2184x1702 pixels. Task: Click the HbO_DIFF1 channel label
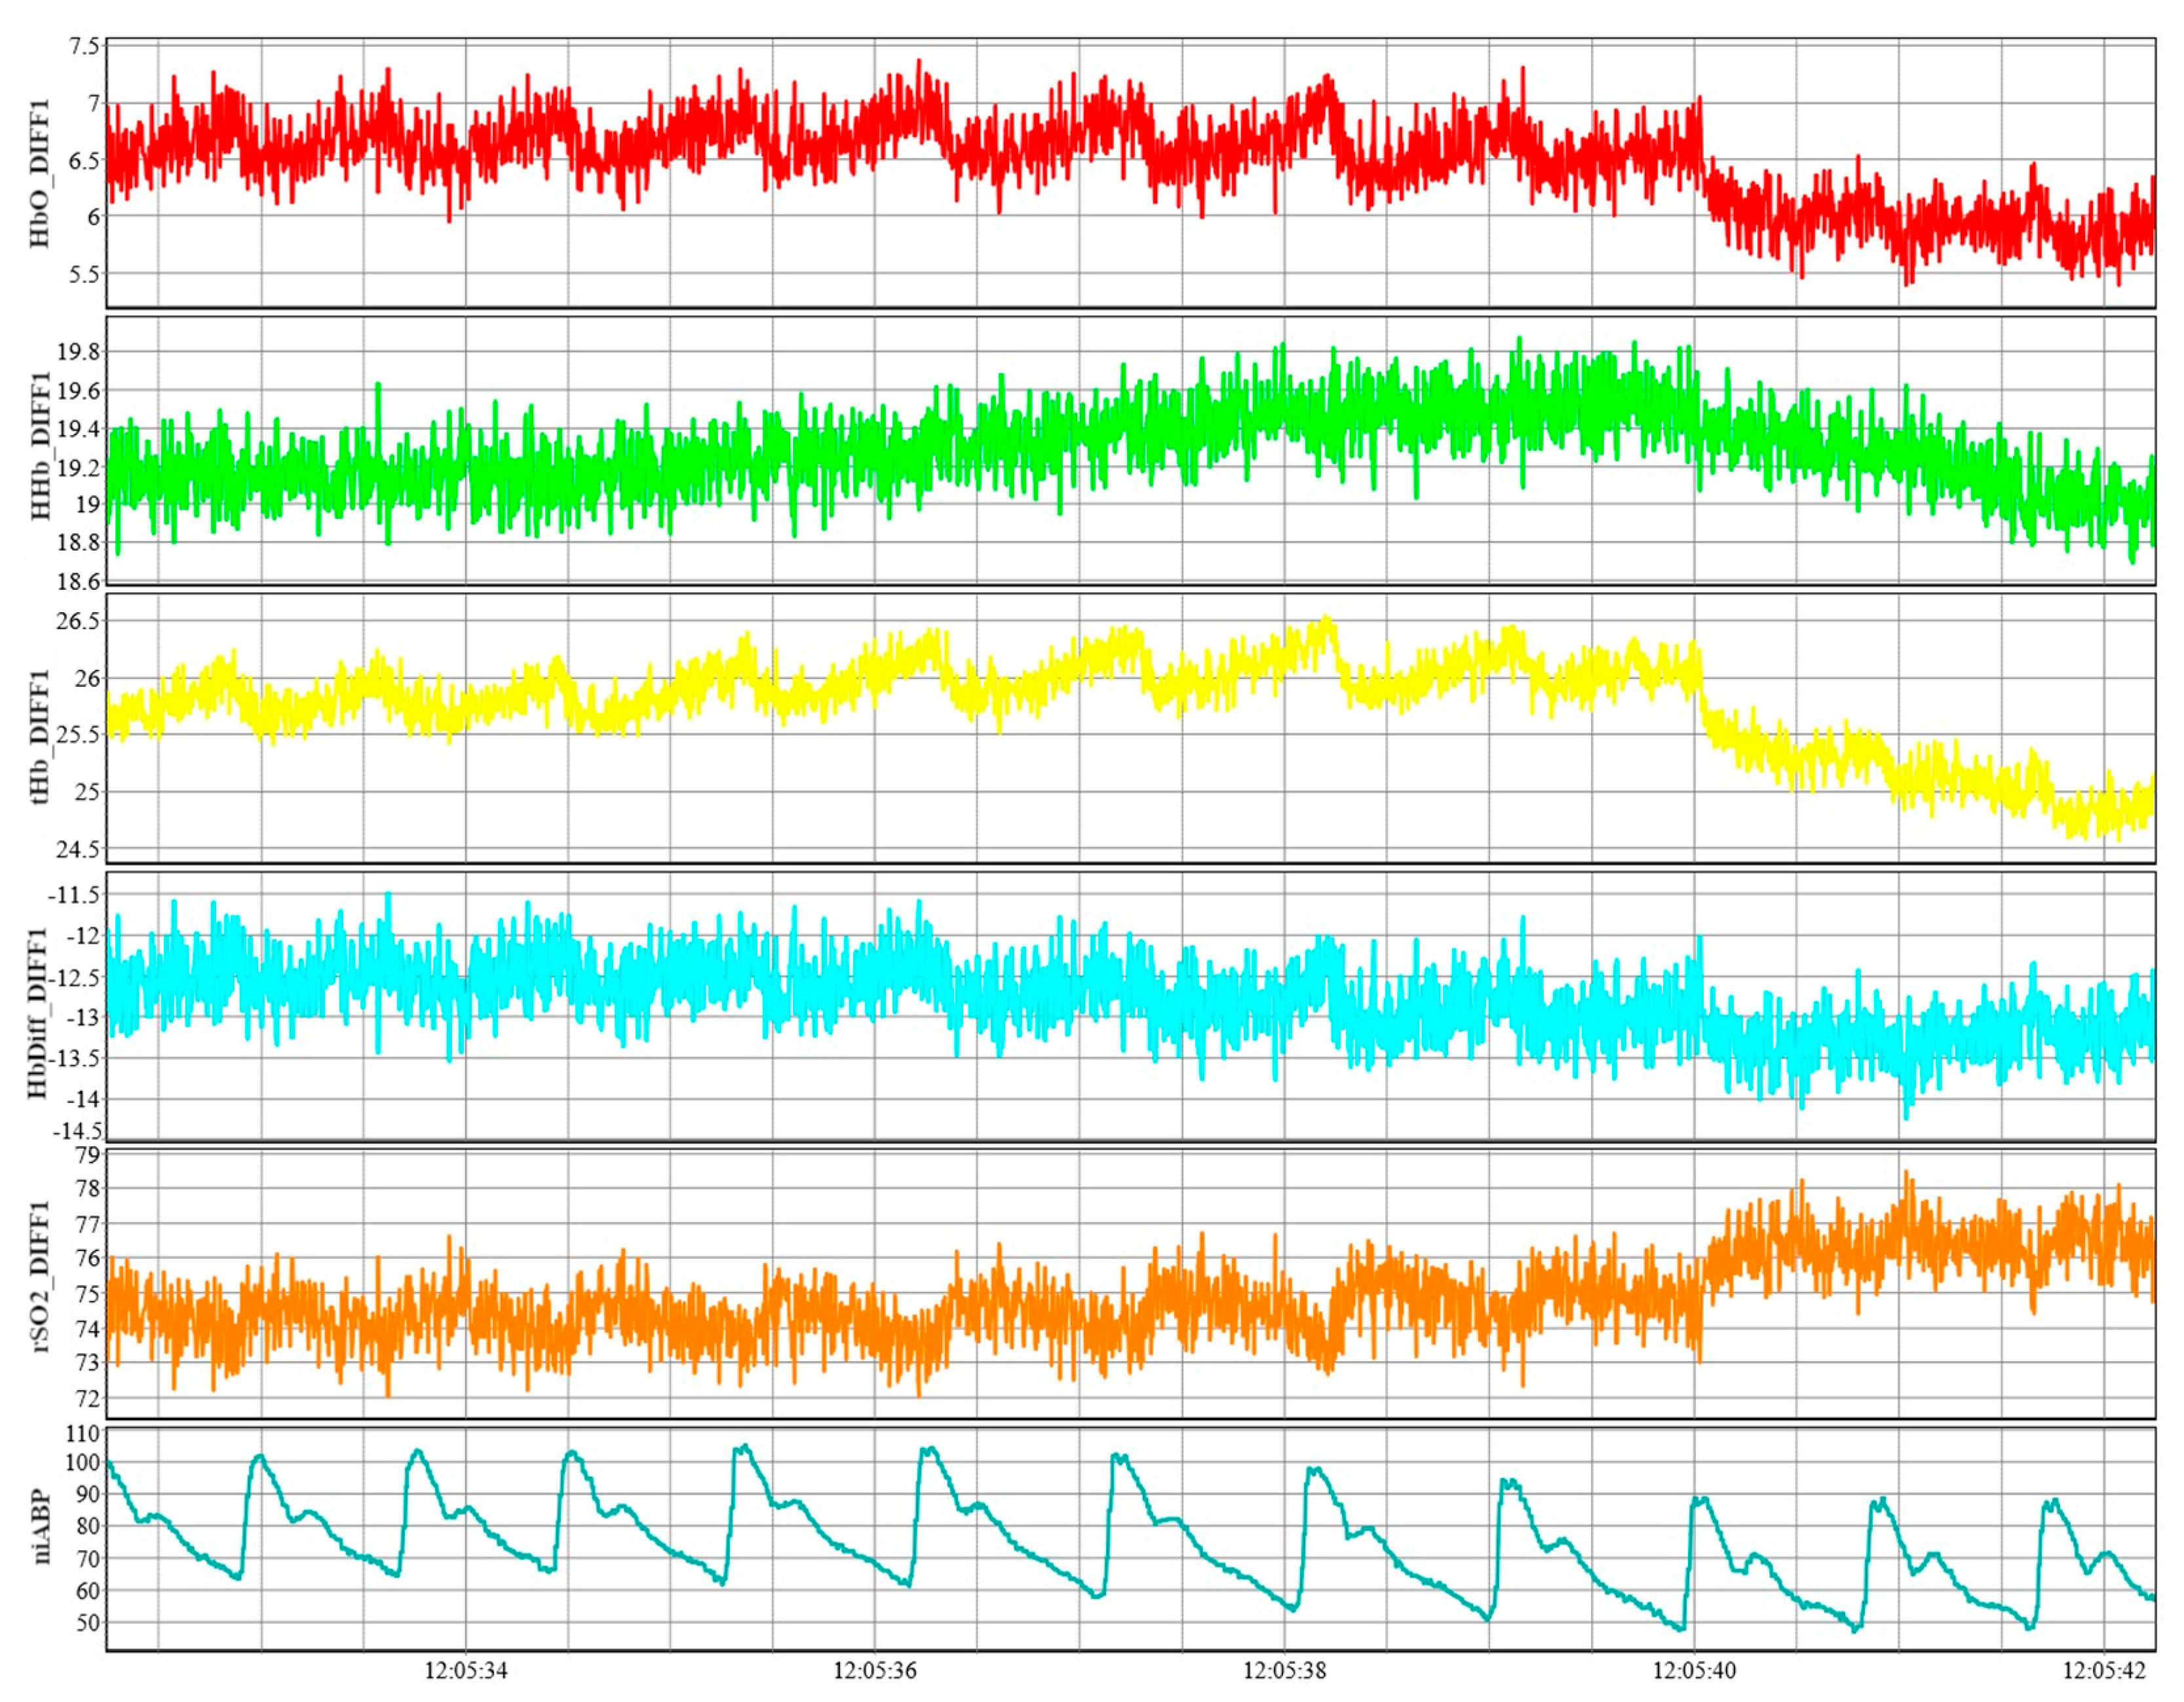[39, 173]
